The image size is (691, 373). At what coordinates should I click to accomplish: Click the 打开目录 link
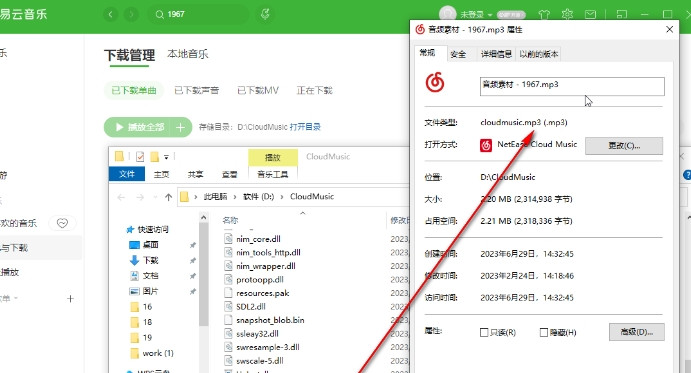[x=305, y=127]
